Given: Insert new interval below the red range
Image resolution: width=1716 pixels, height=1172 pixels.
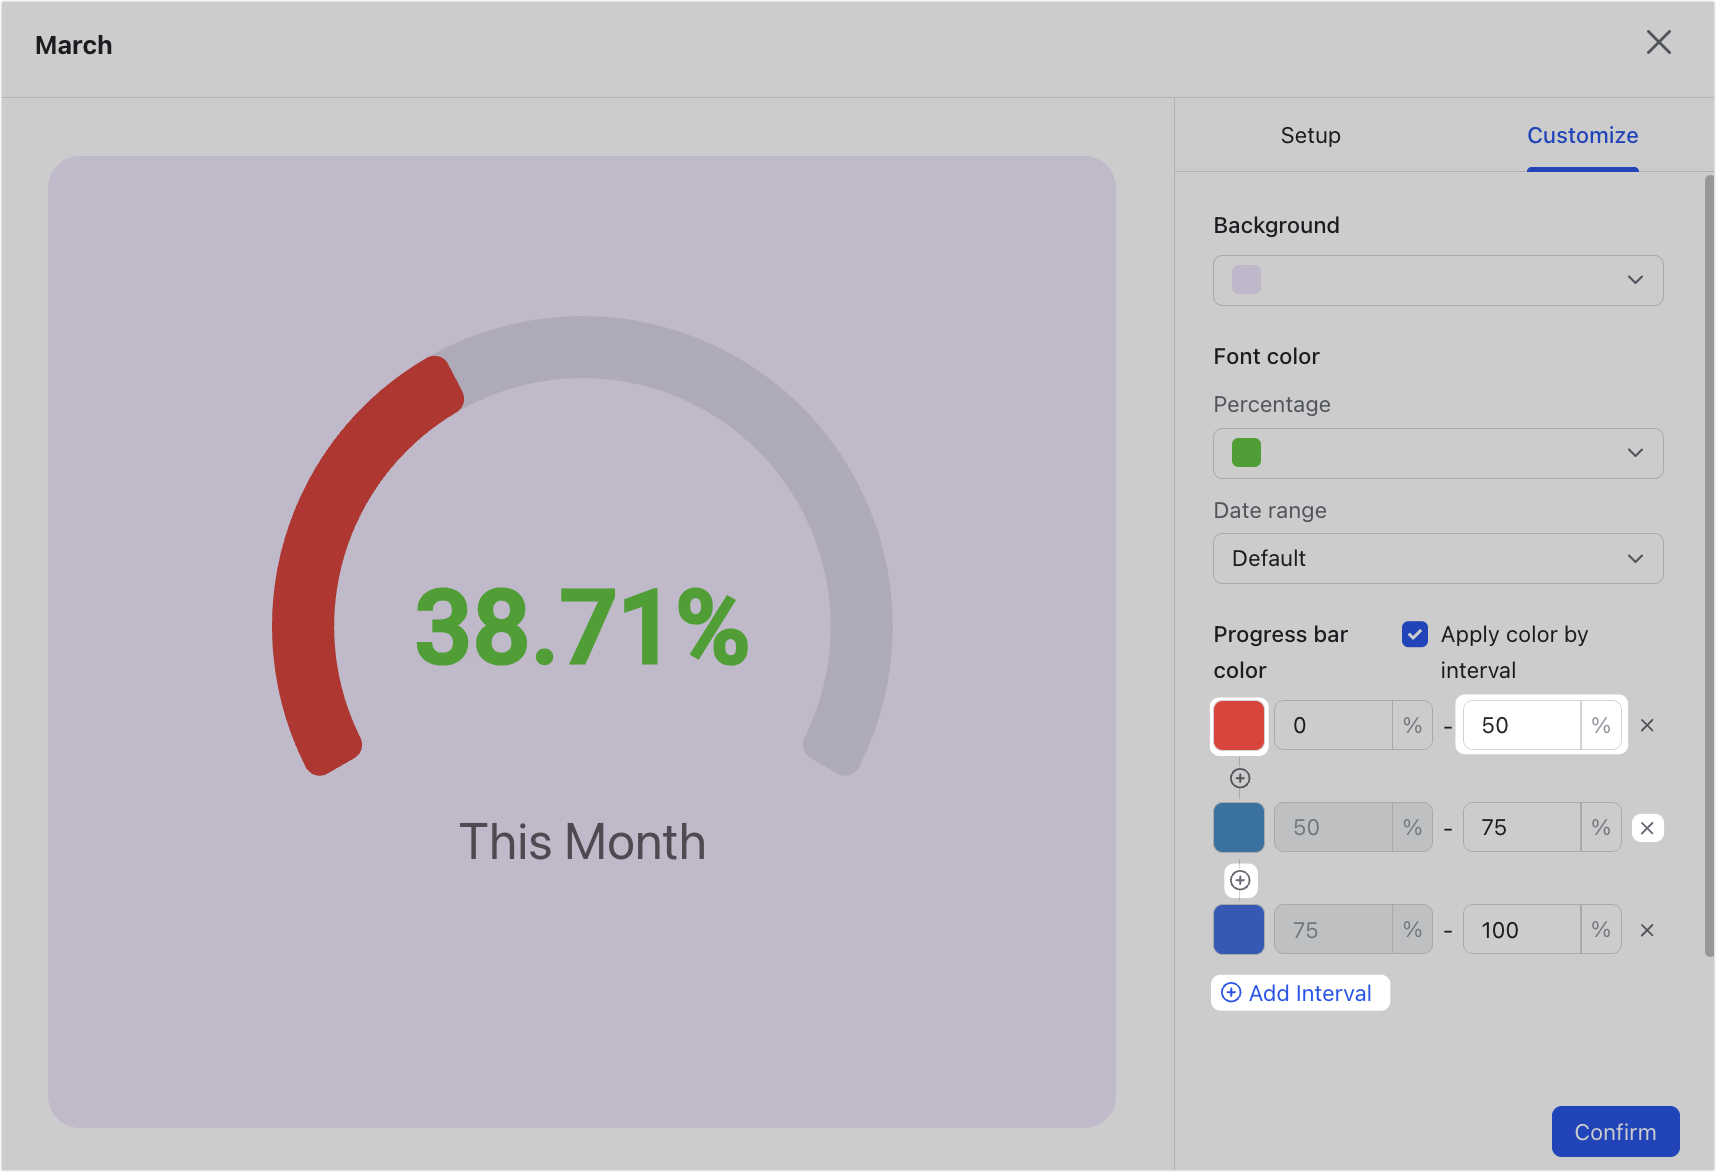Looking at the screenshot, I should (x=1239, y=777).
